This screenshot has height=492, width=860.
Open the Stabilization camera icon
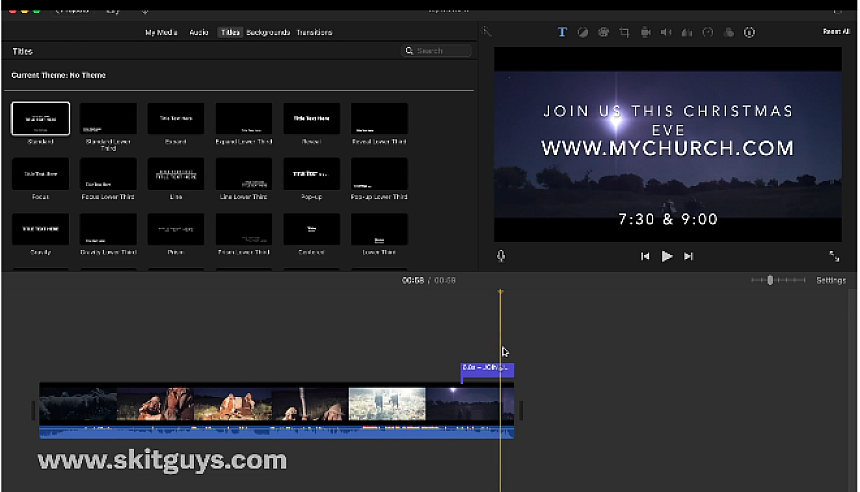(x=646, y=32)
